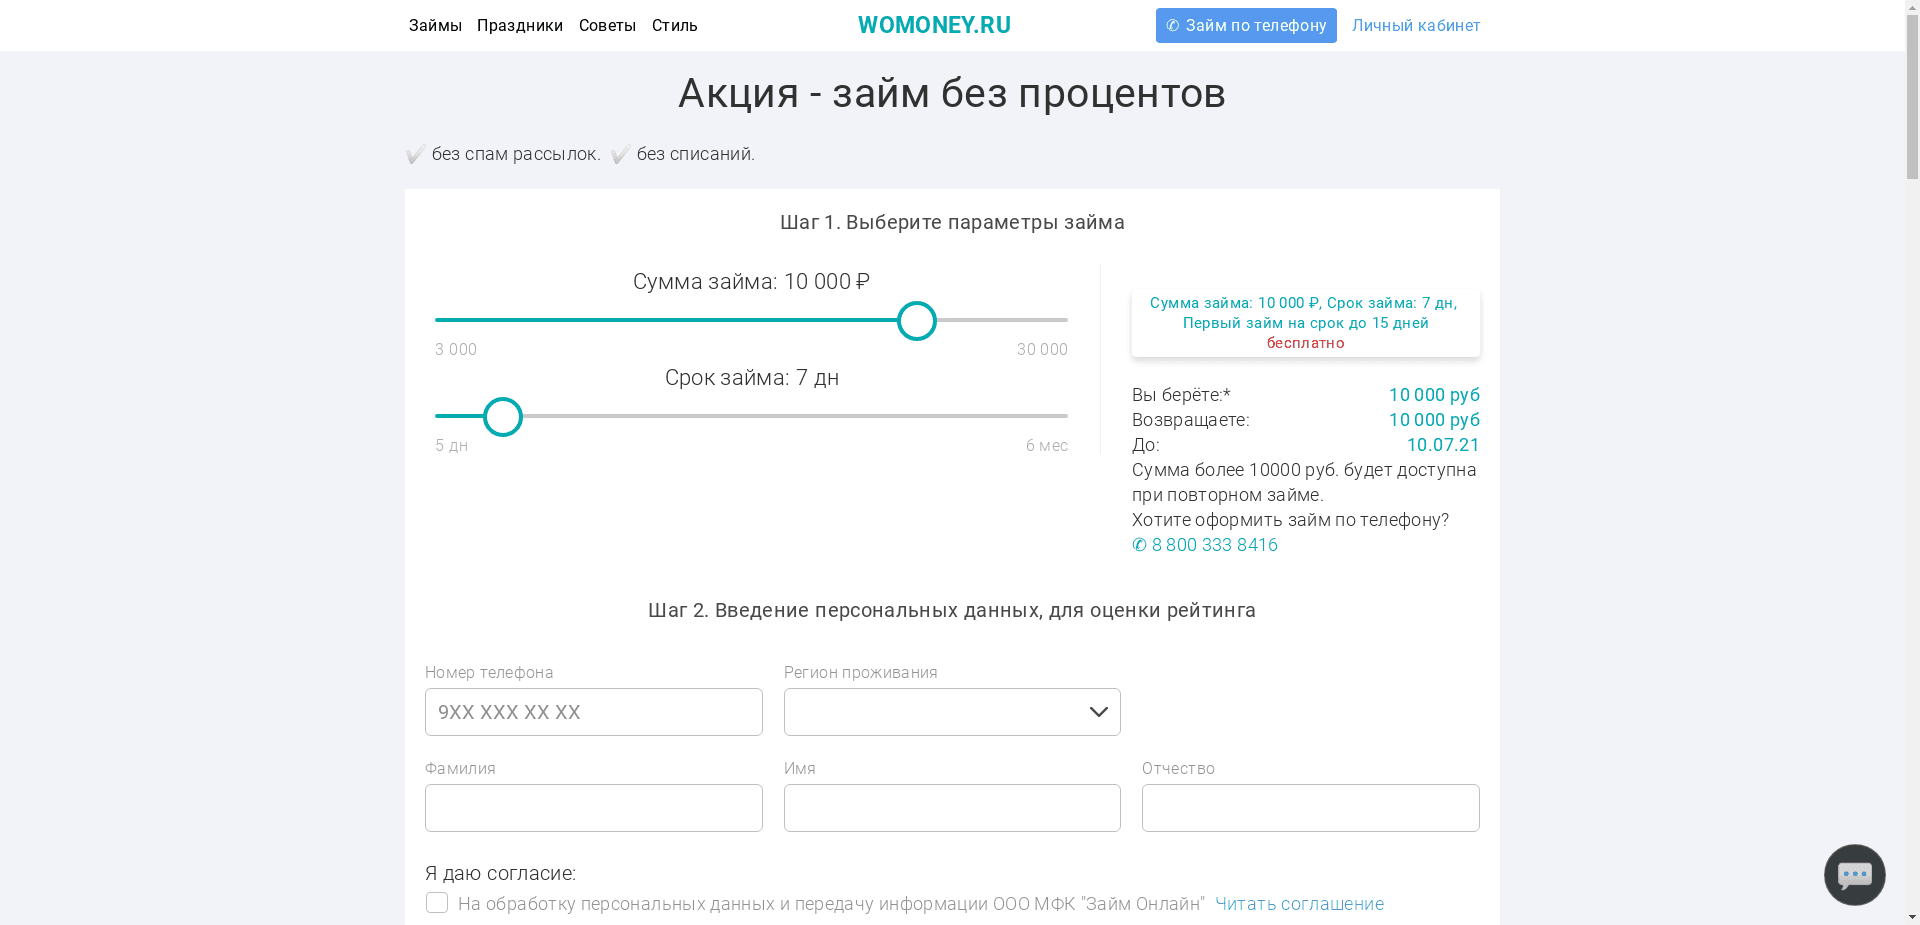Open the Праздники menu item
Image resolution: width=1920 pixels, height=925 pixels.
[x=520, y=25]
